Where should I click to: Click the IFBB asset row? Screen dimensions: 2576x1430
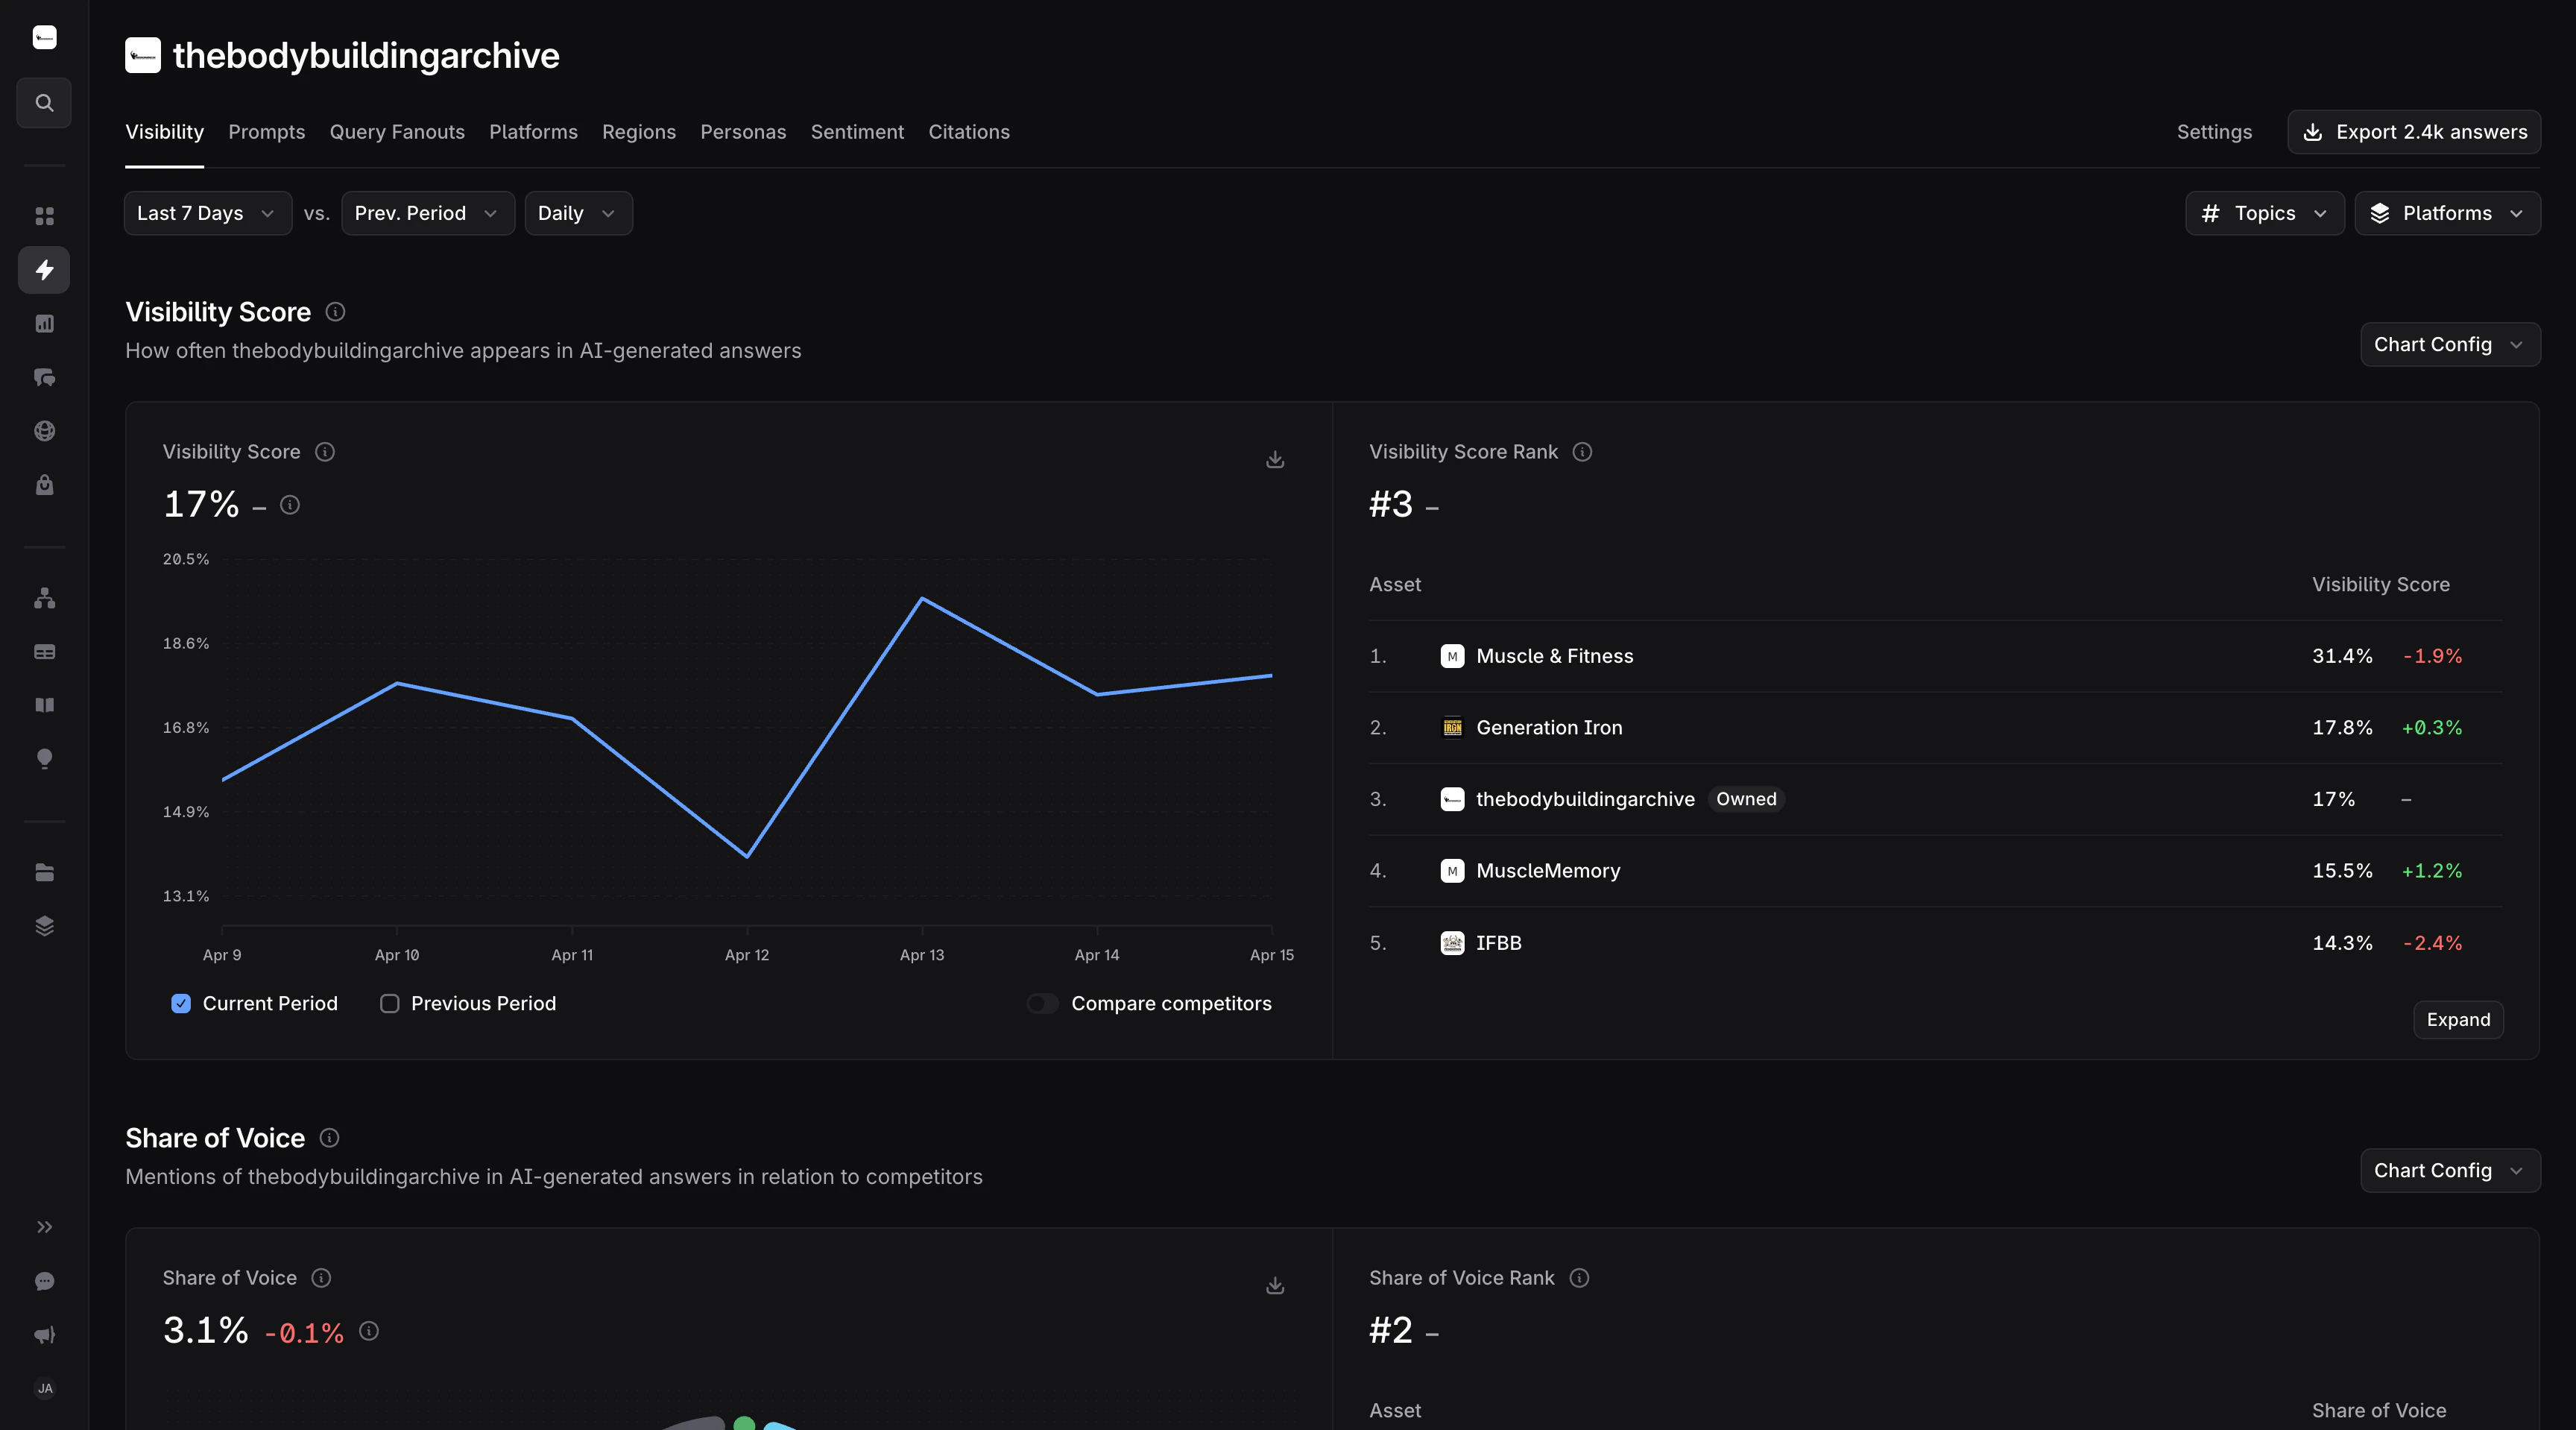(1936, 943)
